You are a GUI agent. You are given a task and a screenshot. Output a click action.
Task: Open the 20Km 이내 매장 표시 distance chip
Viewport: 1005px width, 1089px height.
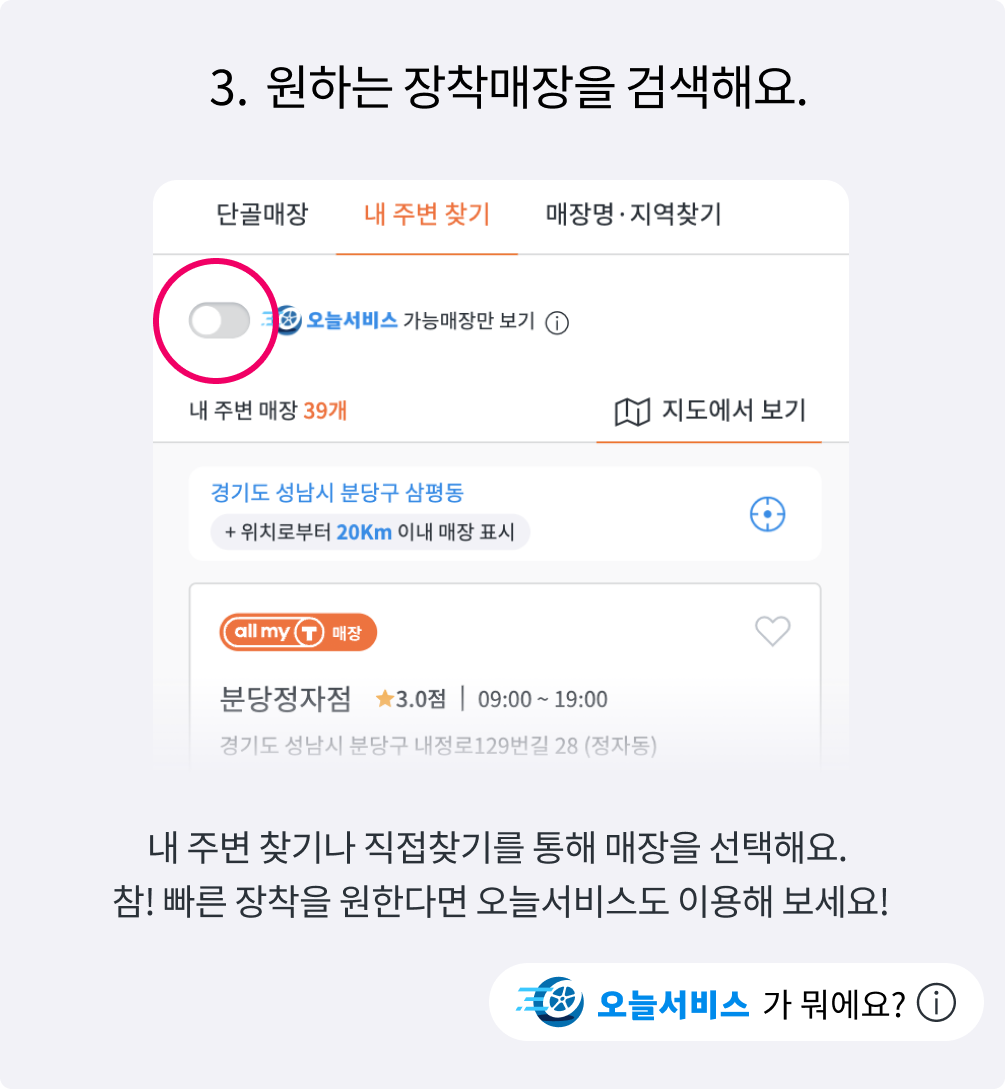pos(370,532)
